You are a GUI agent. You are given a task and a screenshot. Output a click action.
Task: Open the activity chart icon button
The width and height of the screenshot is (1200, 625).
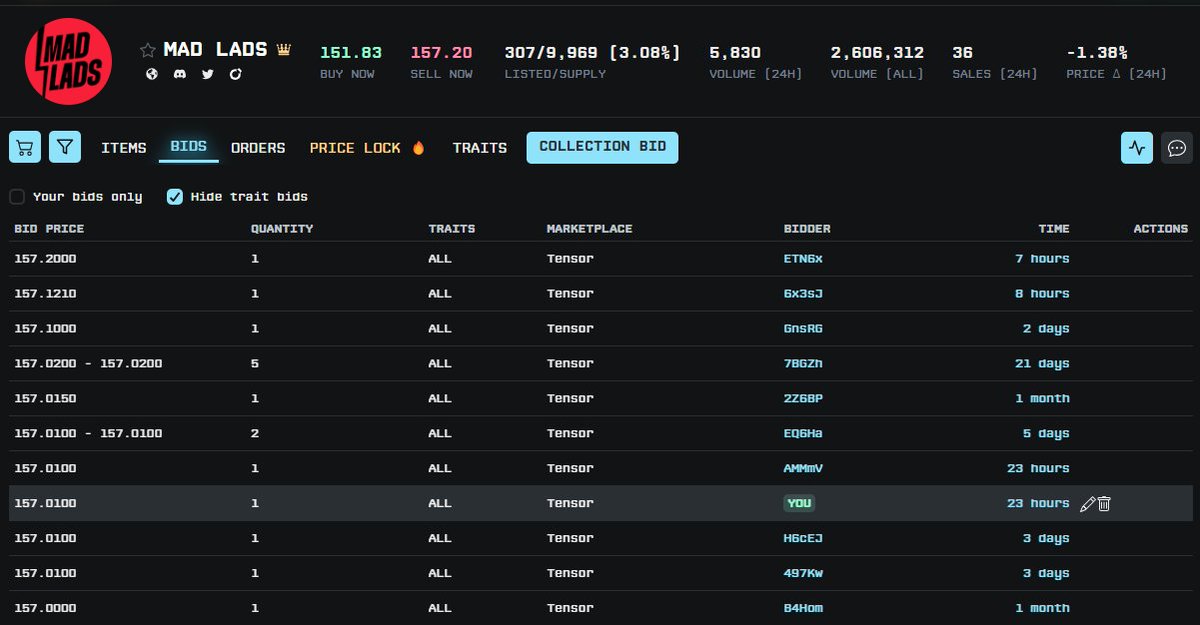pyautogui.click(x=1137, y=147)
